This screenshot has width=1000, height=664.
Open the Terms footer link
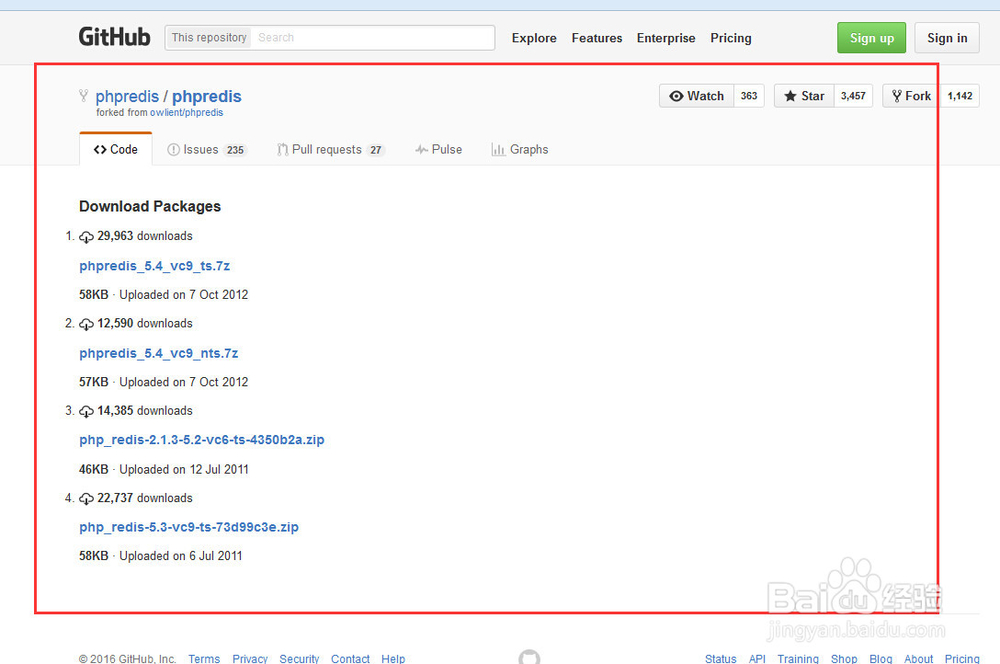point(204,658)
